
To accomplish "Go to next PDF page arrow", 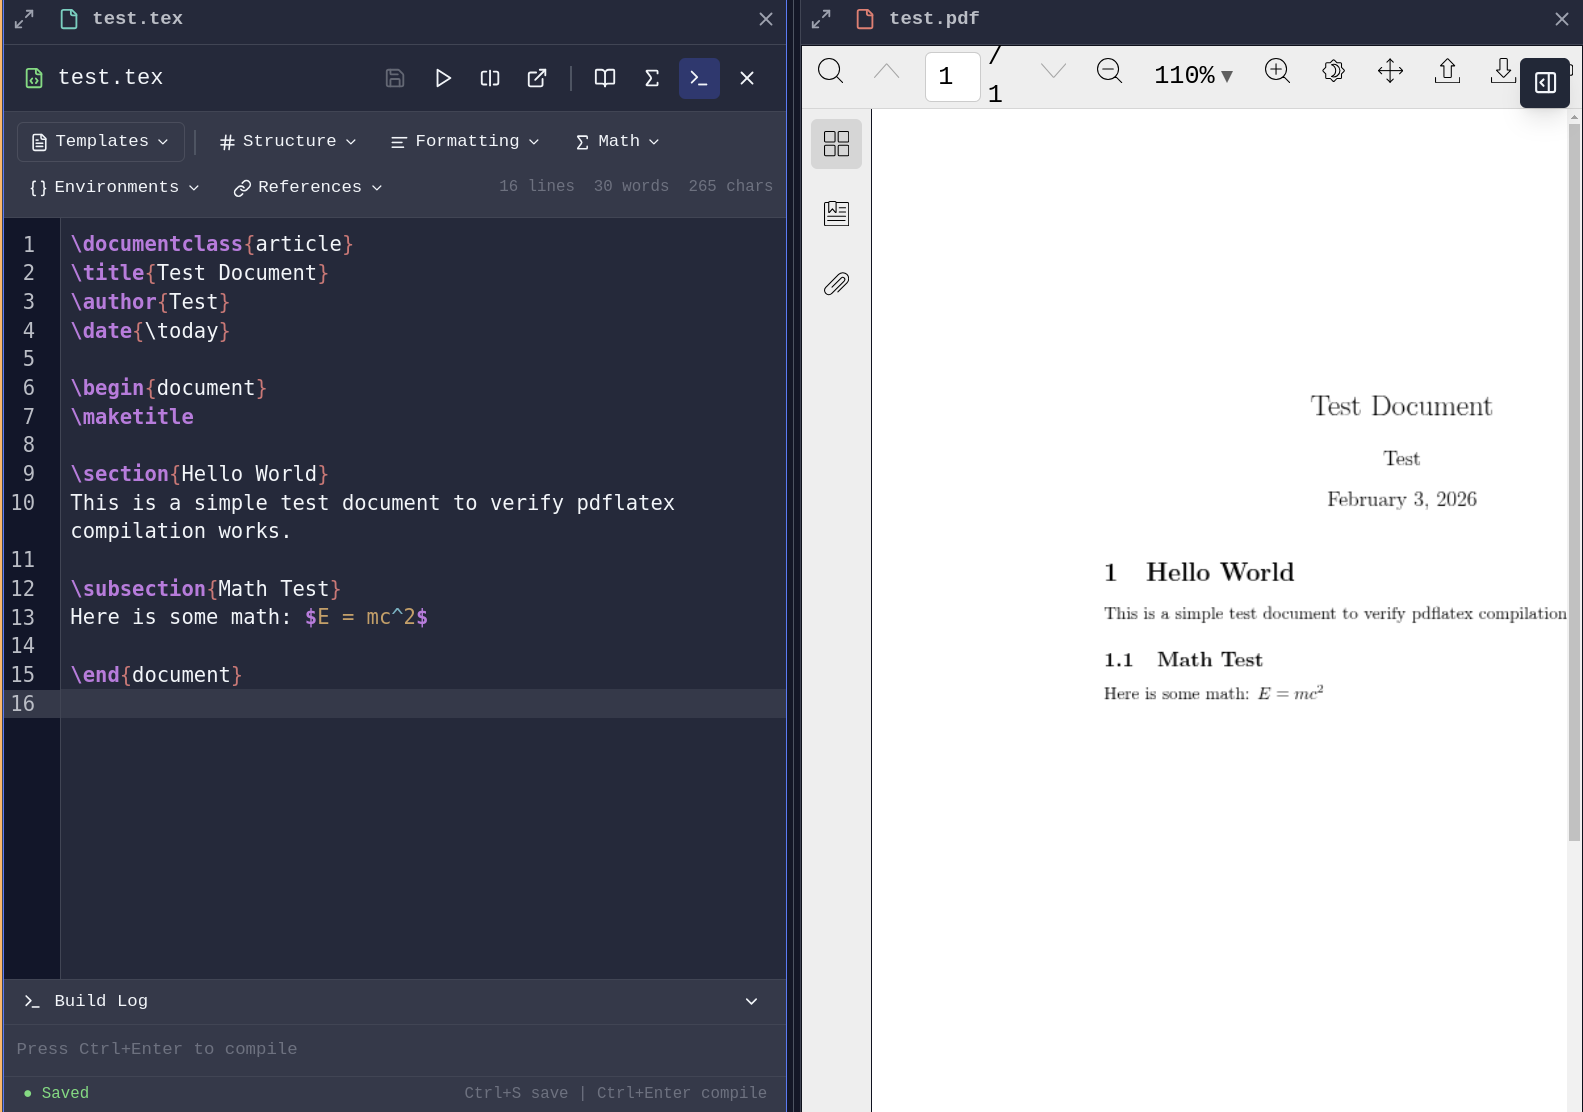I will pos(1054,71).
